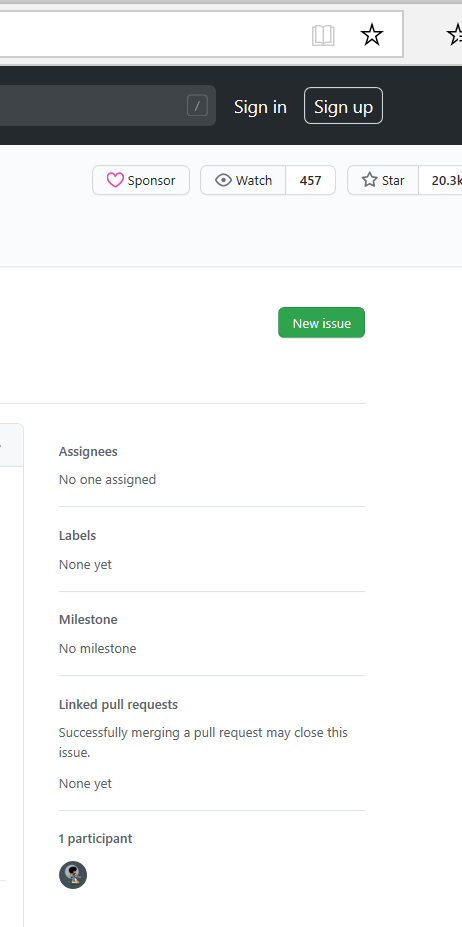Create a New issue
The height and width of the screenshot is (927, 462).
click(322, 323)
